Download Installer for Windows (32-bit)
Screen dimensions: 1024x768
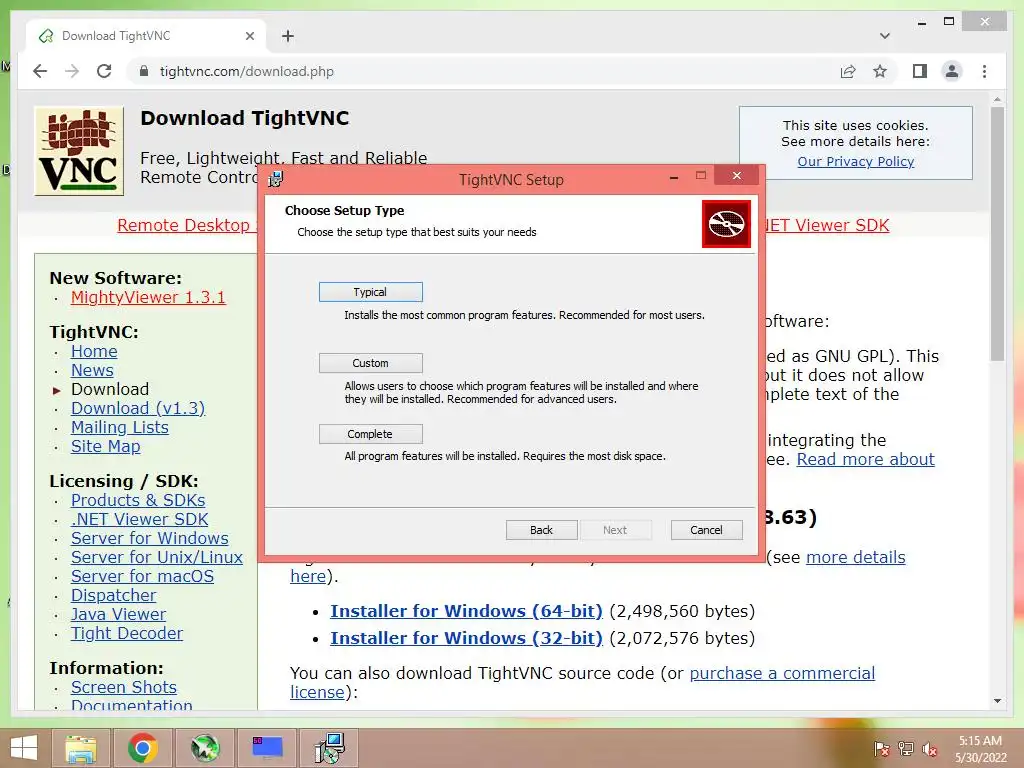pos(466,638)
